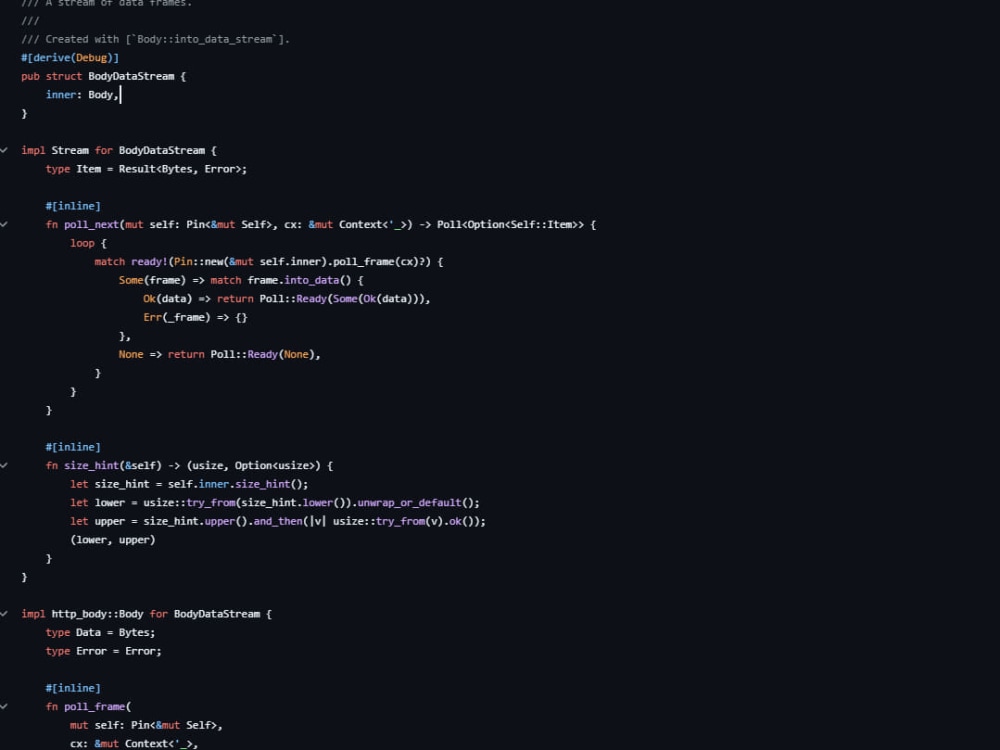Collapse the fn poll_next function fold

pyautogui.click(x=4, y=224)
